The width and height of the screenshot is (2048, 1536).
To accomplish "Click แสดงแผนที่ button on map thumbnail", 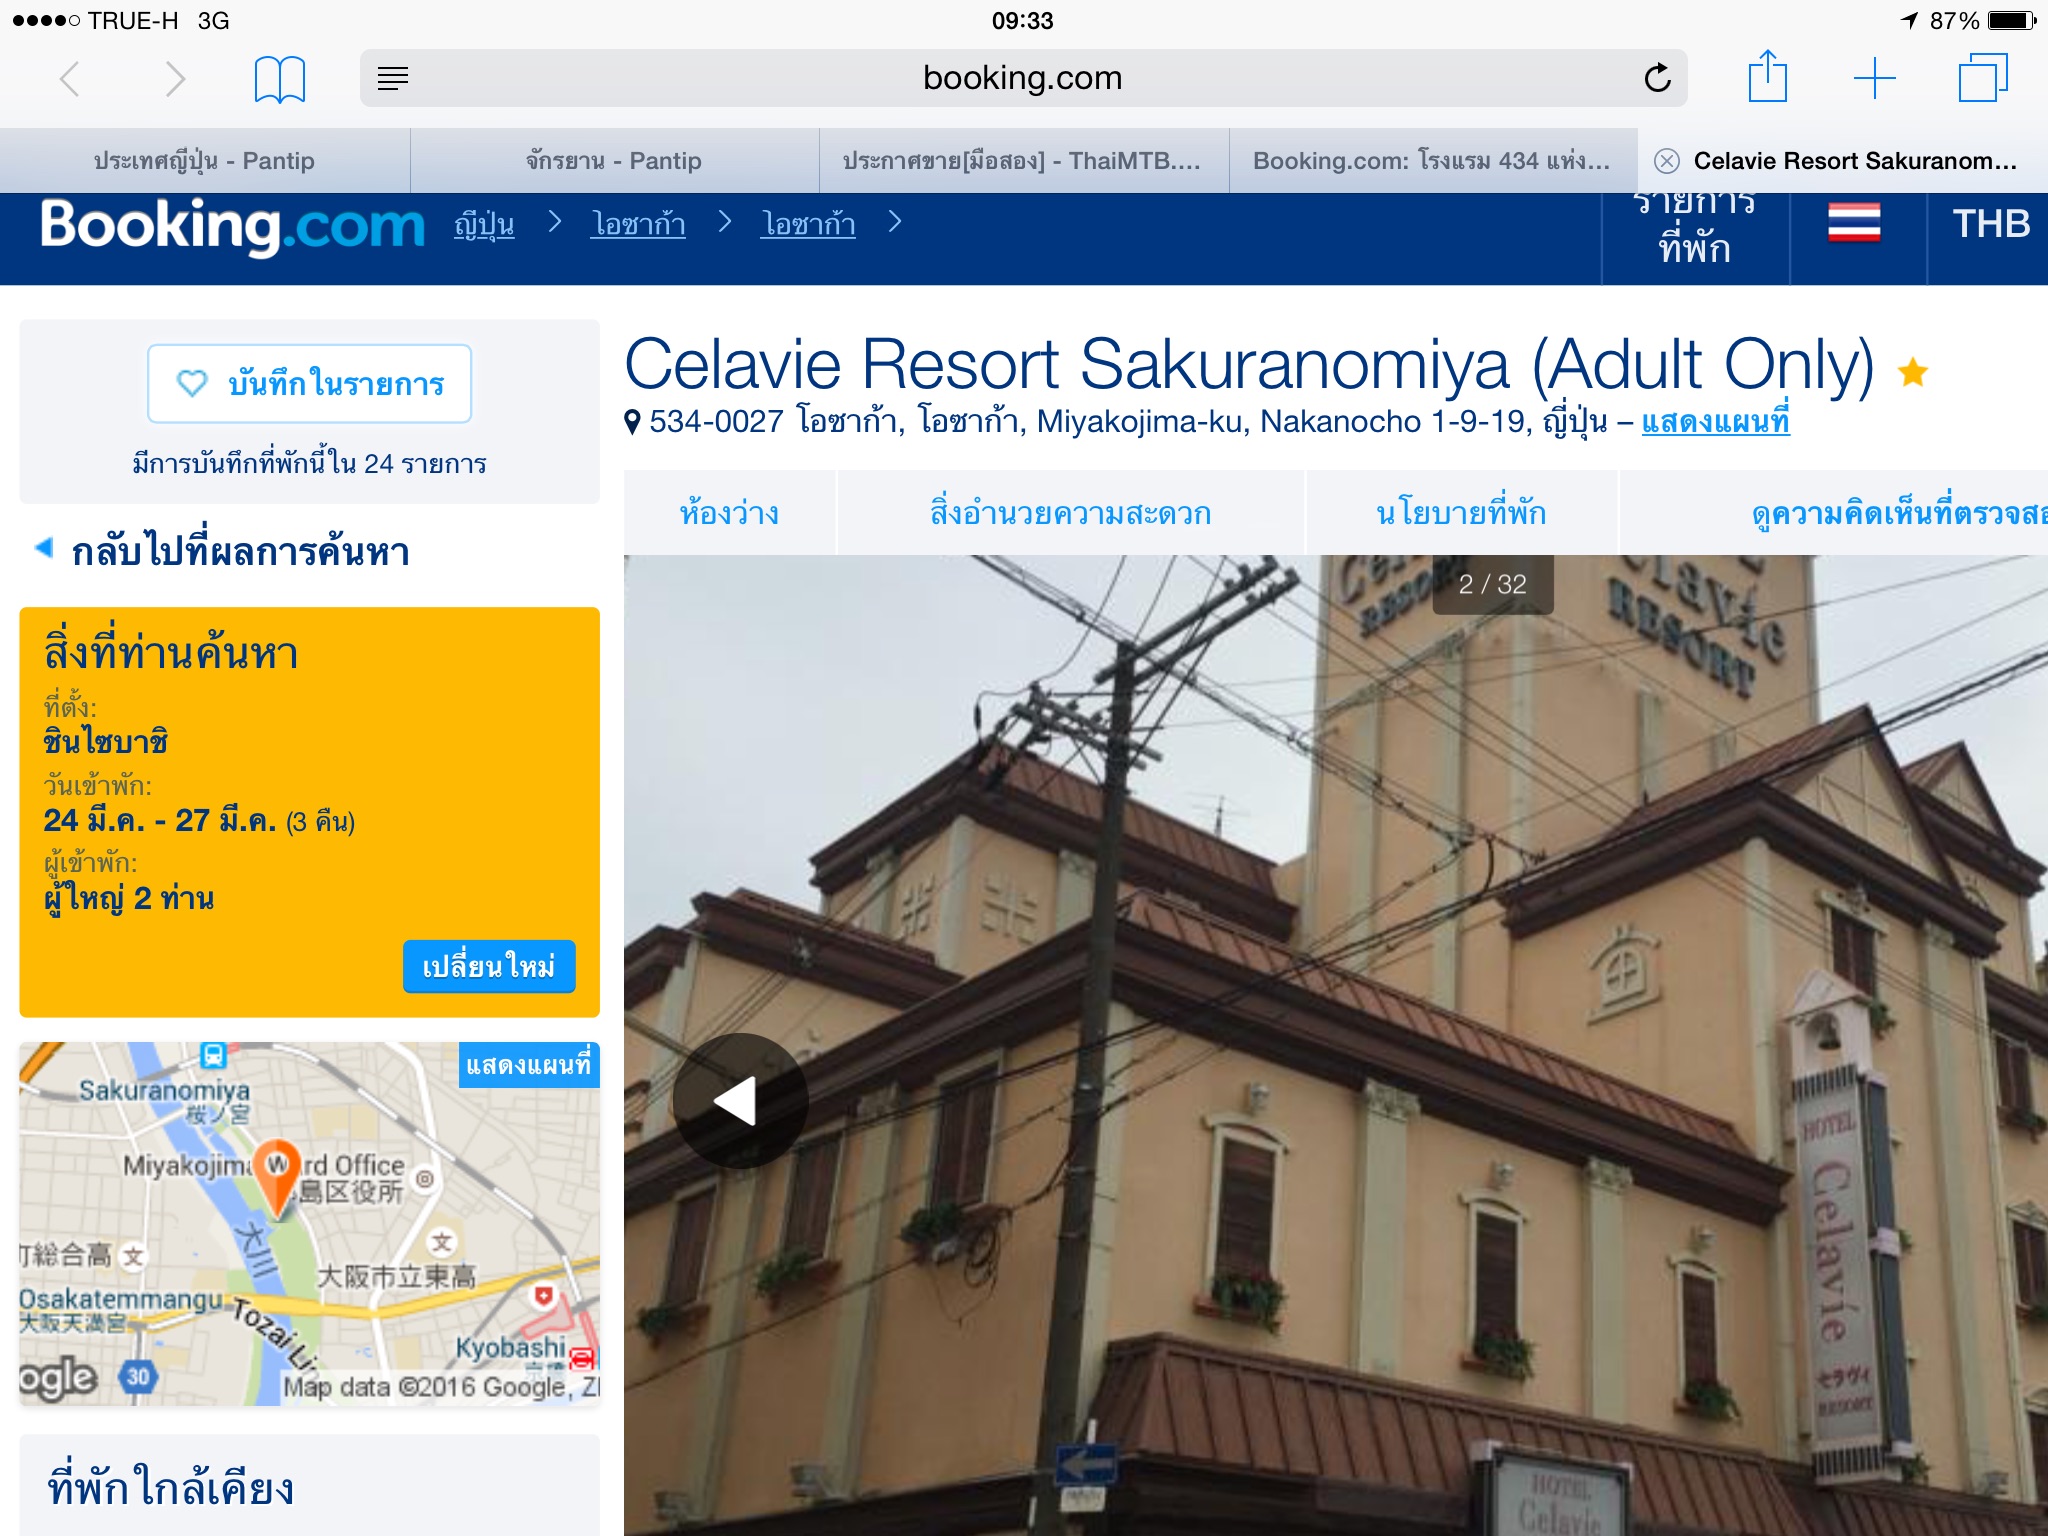I will coord(529,1065).
